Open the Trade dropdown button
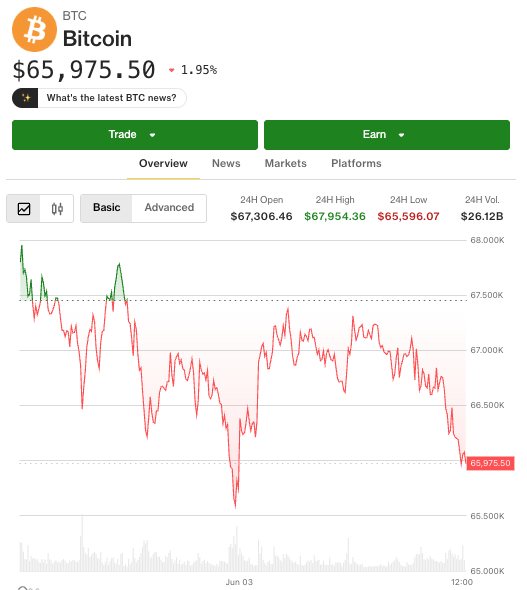Image resolution: width=527 pixels, height=590 pixels. coord(135,135)
